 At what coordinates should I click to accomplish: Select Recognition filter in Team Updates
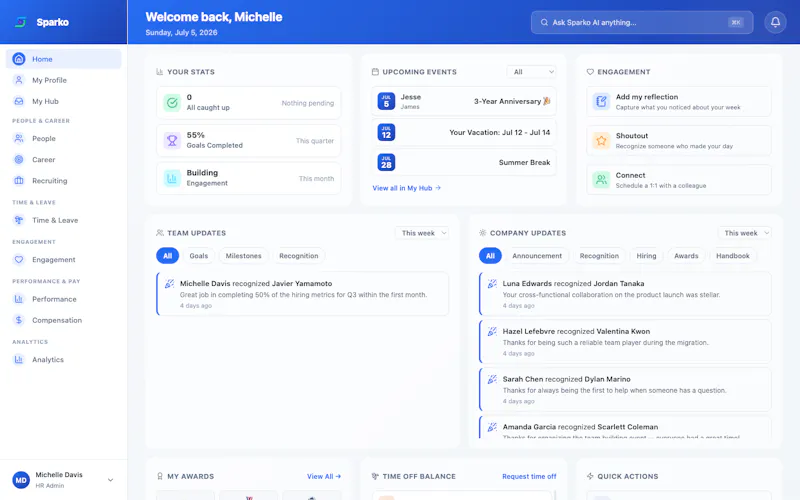click(298, 256)
